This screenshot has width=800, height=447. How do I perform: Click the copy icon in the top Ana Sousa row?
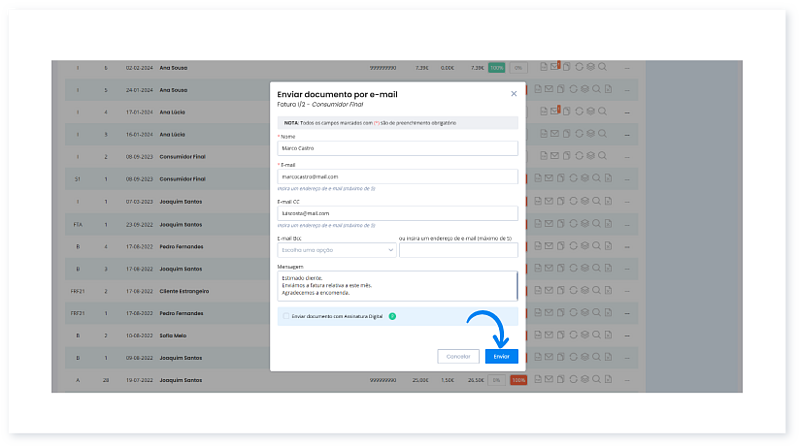tap(564, 67)
